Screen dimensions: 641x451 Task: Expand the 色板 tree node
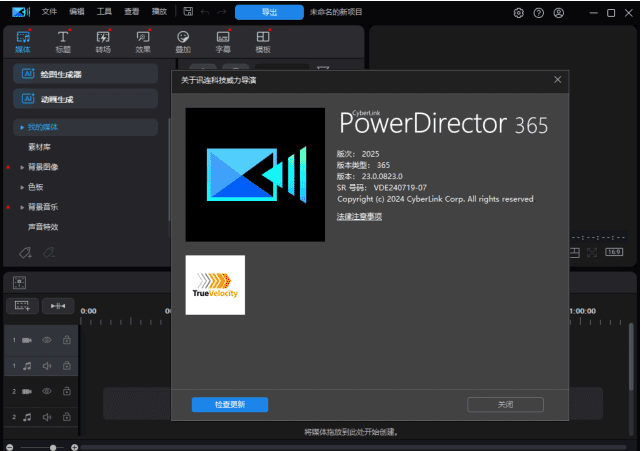[x=22, y=187]
